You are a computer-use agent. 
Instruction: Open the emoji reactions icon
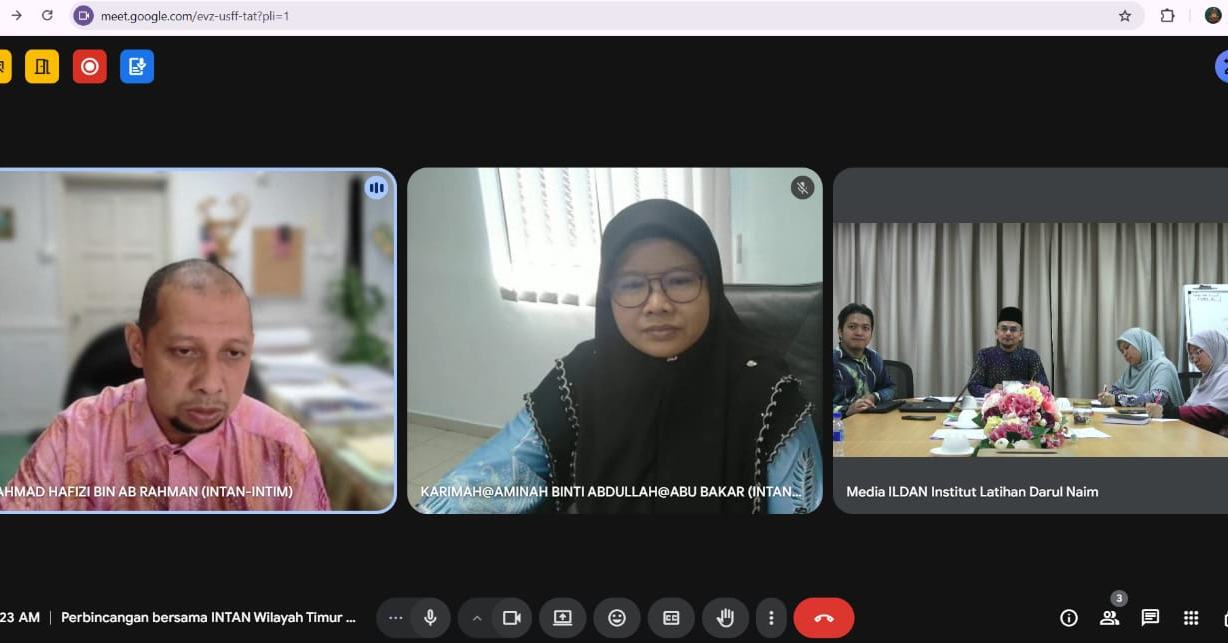click(617, 618)
